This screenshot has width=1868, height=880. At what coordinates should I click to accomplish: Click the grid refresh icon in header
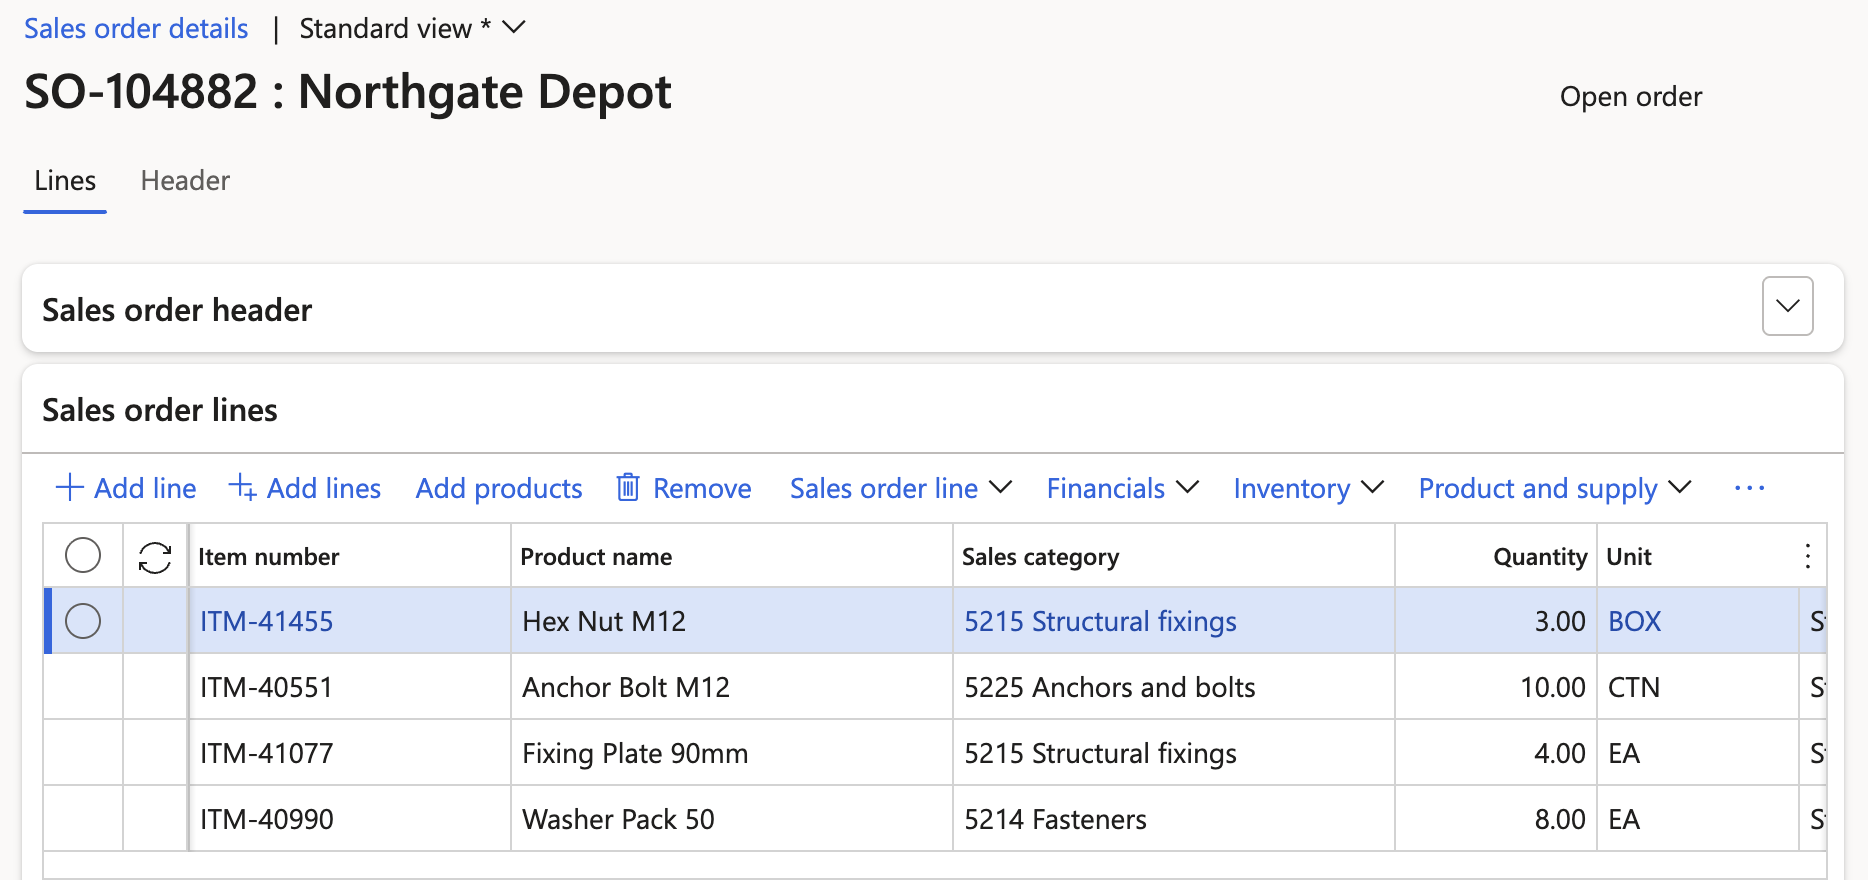tap(155, 557)
